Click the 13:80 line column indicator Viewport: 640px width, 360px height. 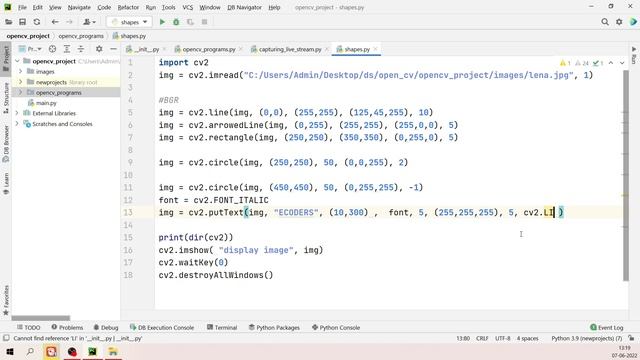(463, 338)
